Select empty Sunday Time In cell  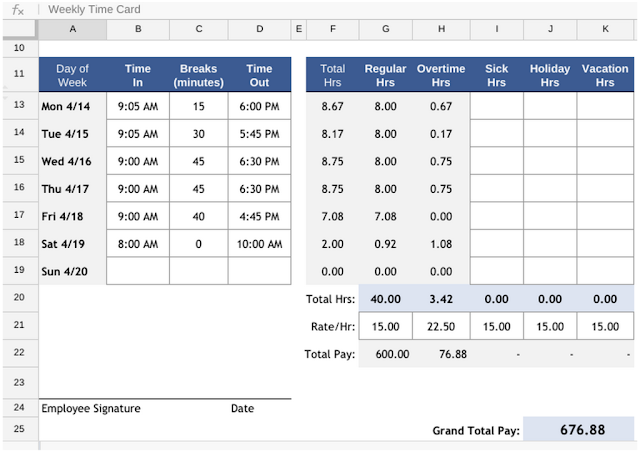tap(138, 271)
